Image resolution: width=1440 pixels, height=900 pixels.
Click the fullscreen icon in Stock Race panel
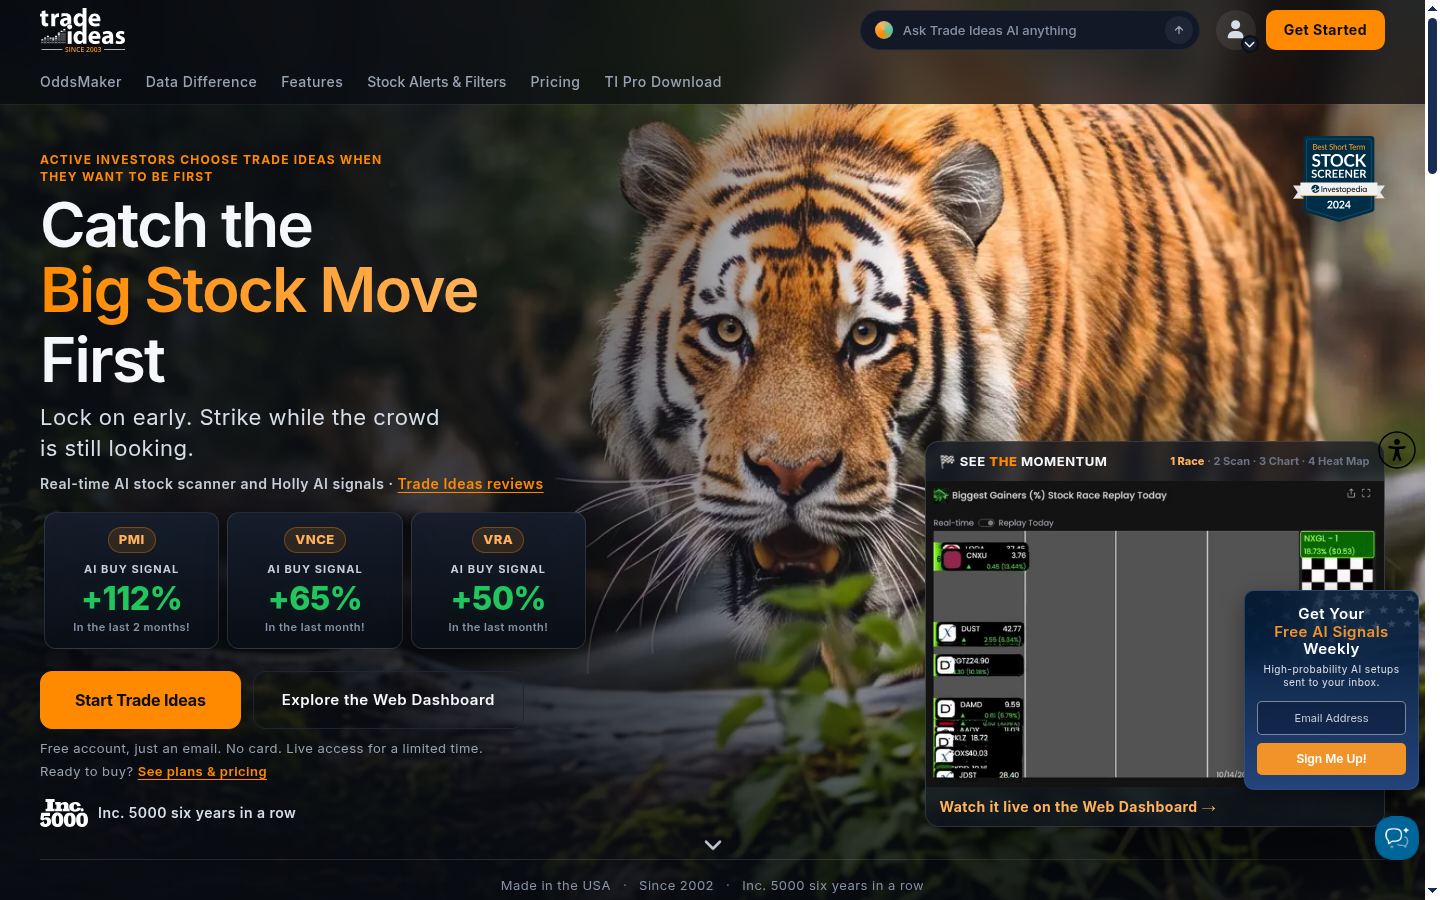[1366, 493]
